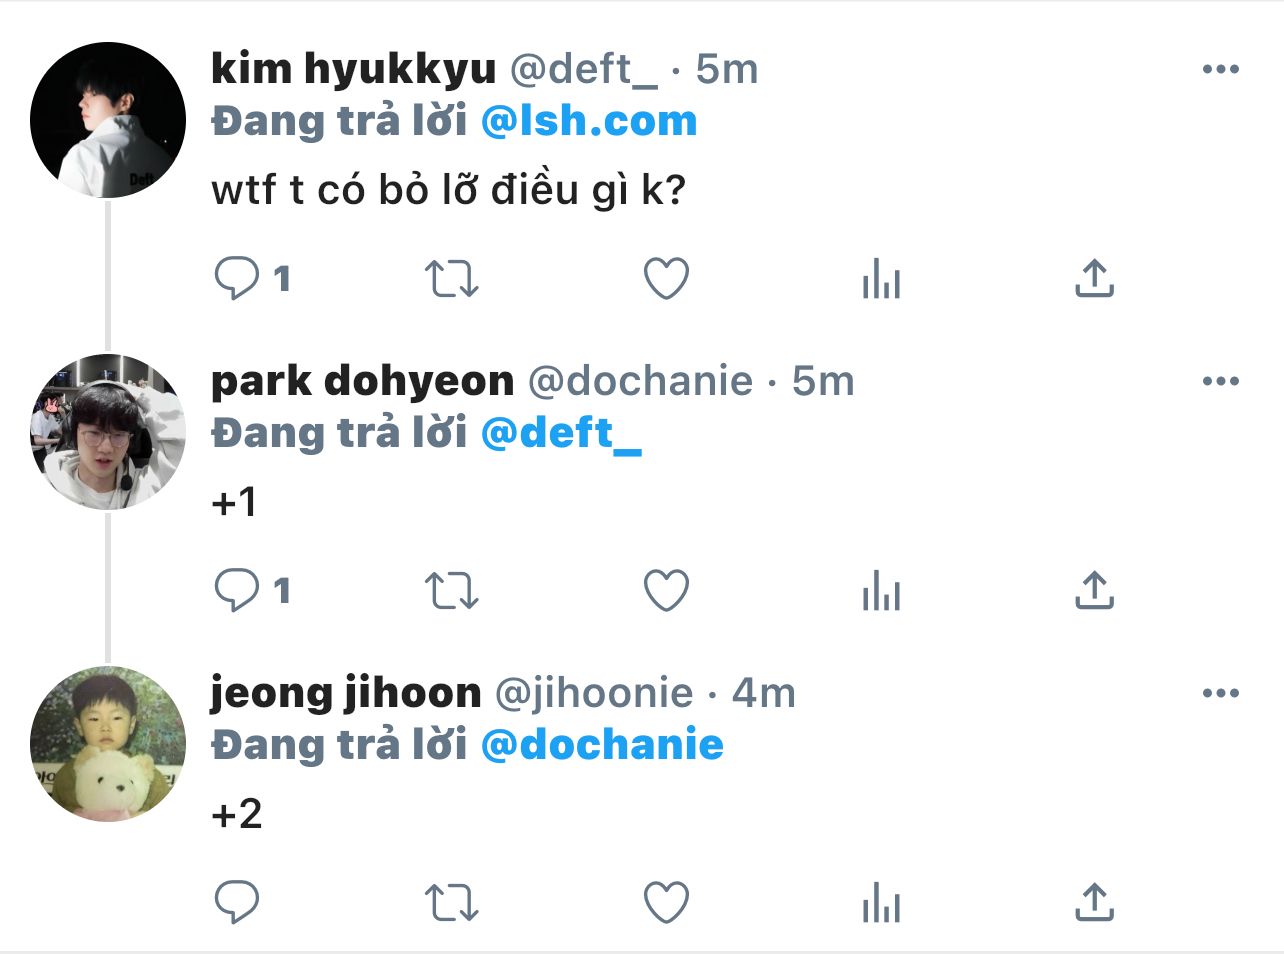Open the @lsh.com mention link
Image resolution: width=1284 pixels, height=956 pixels.
[x=589, y=122]
